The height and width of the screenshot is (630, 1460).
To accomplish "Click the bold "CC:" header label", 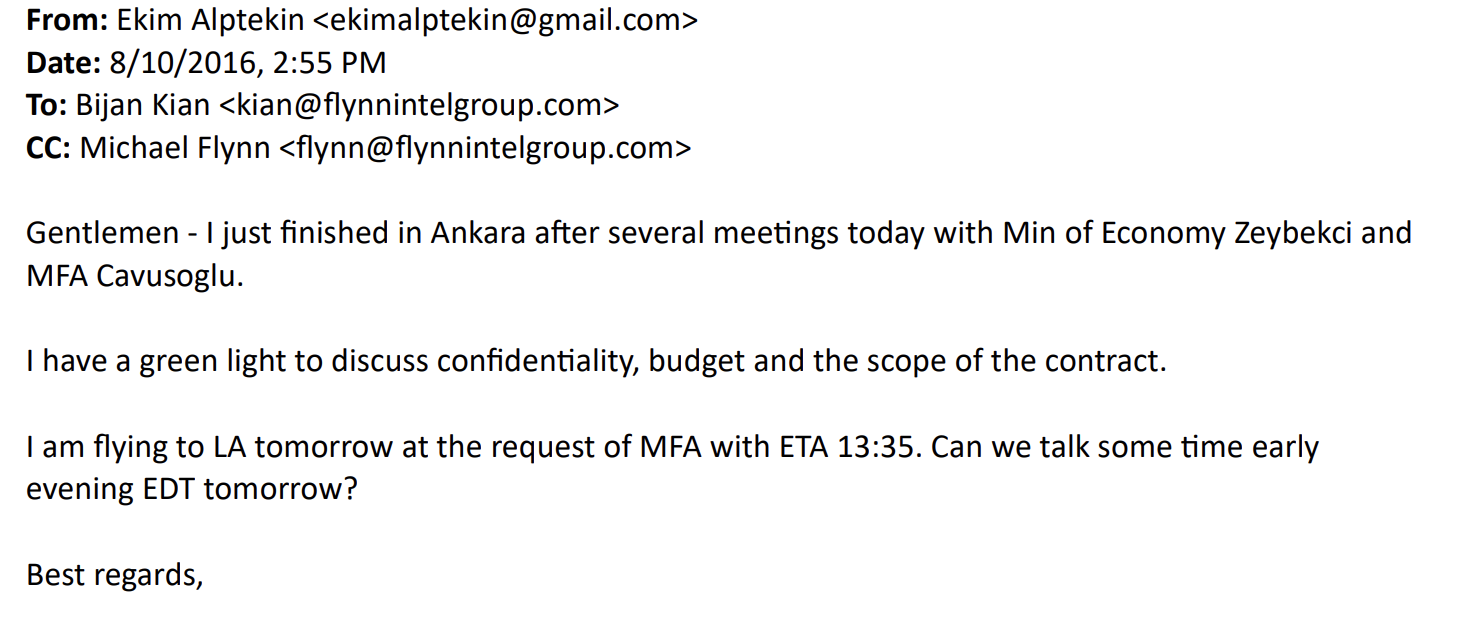I will coord(48,148).
